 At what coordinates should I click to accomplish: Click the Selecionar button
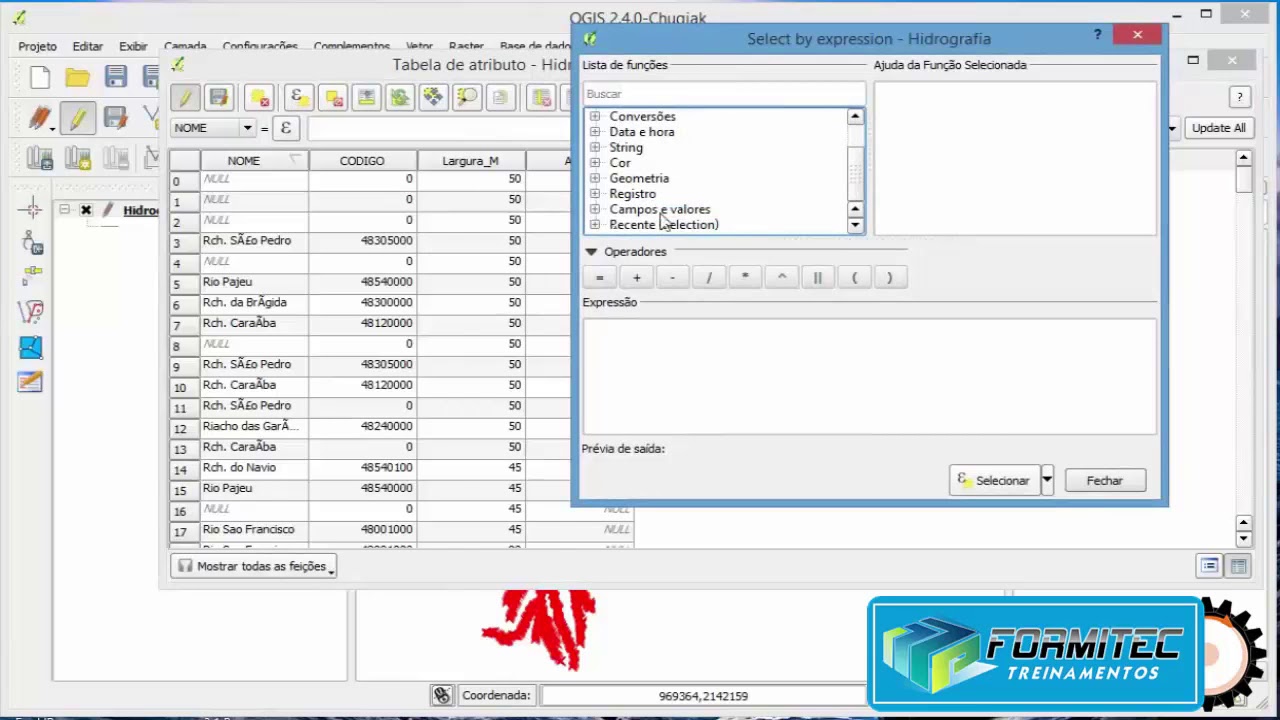(x=995, y=480)
